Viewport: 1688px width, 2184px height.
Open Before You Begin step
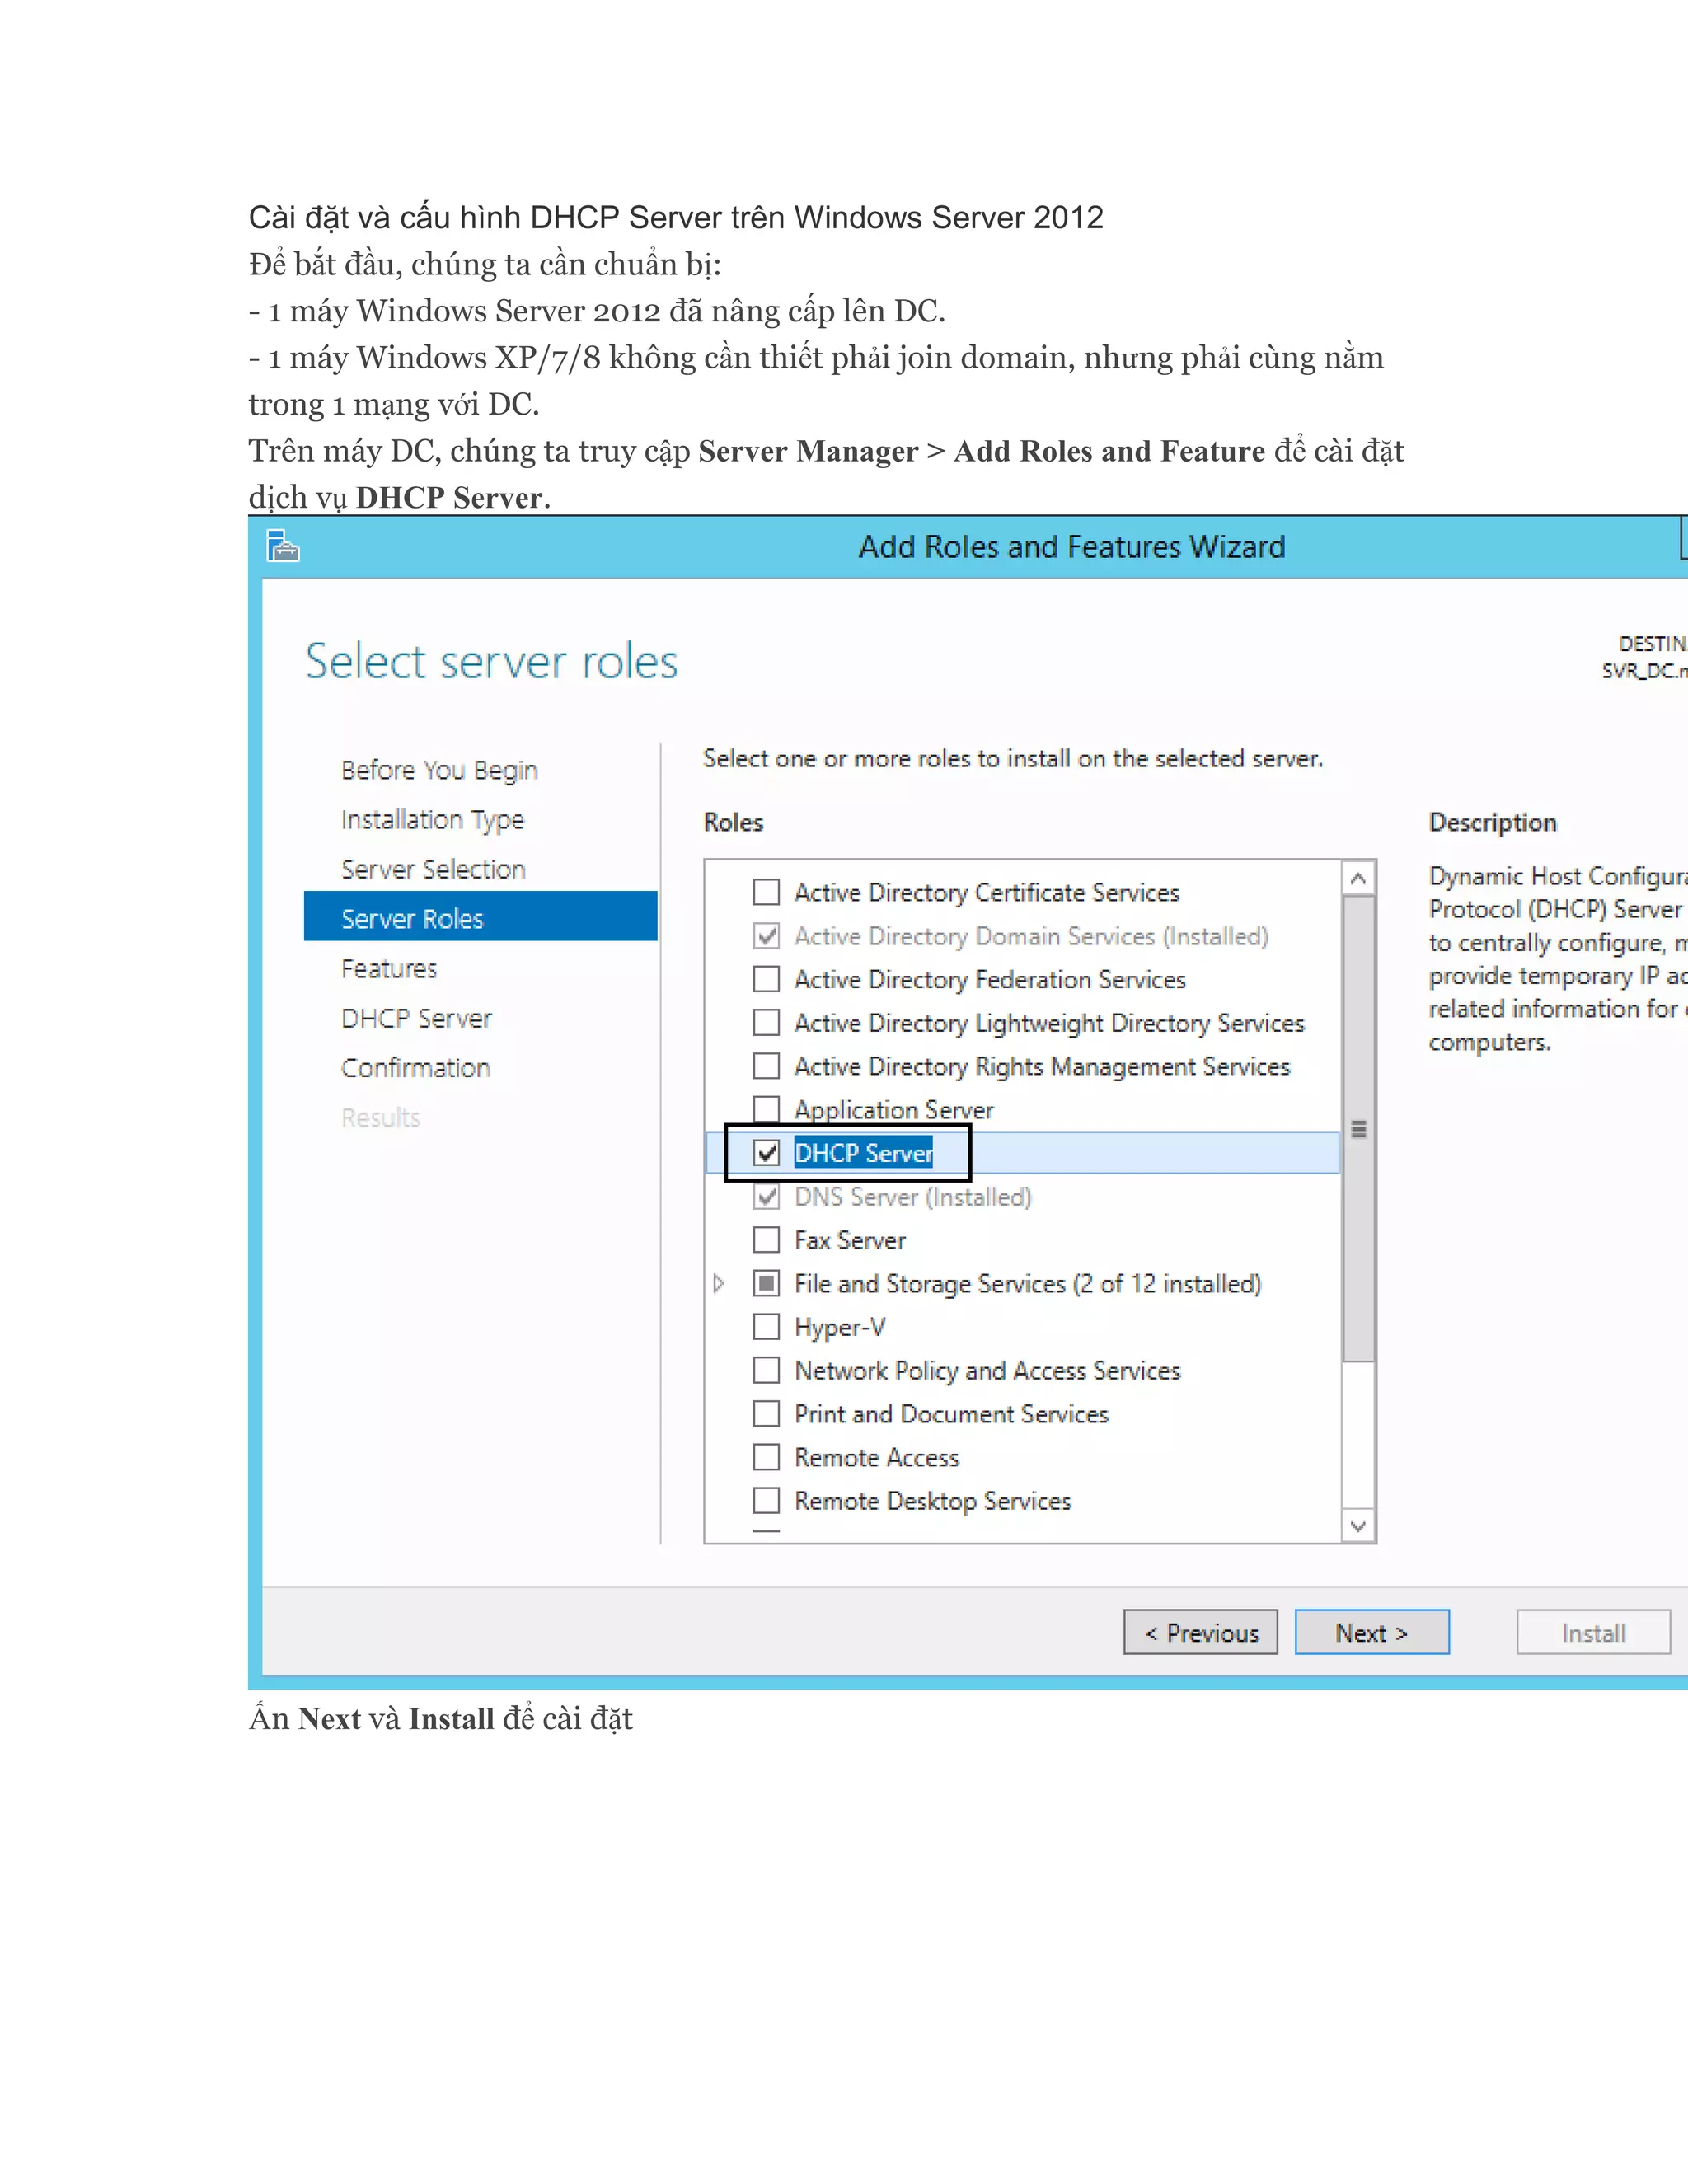[x=439, y=770]
